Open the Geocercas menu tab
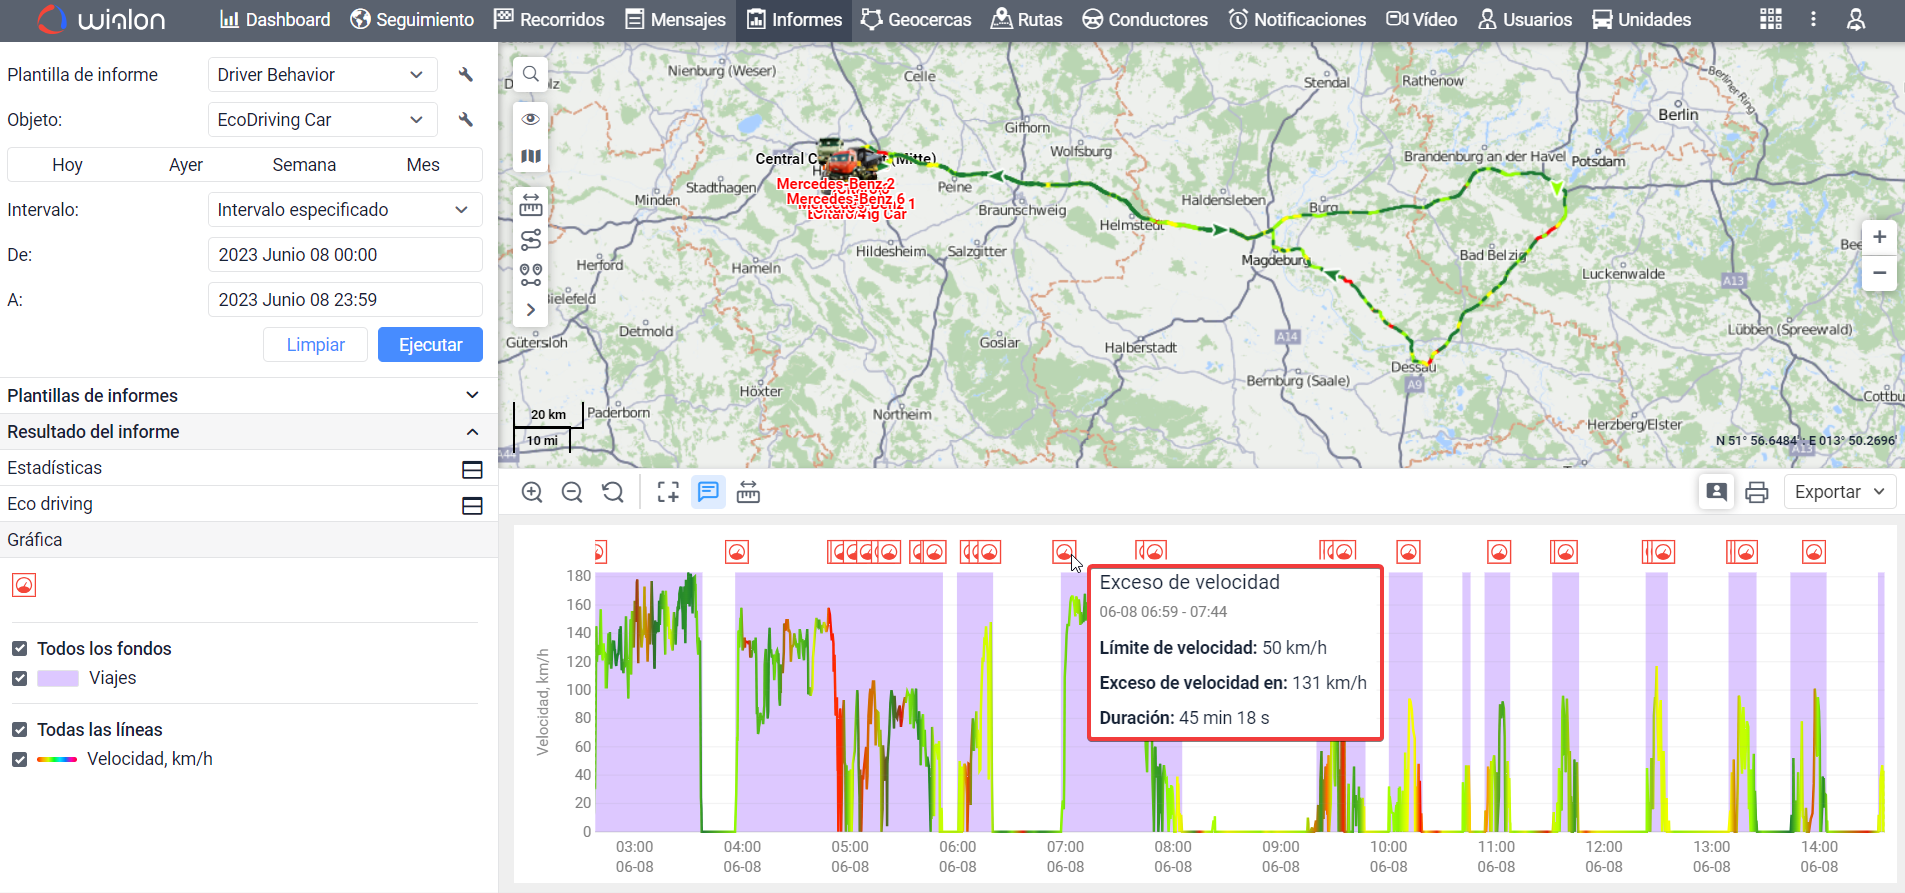Image resolution: width=1905 pixels, height=893 pixels. 916,20
